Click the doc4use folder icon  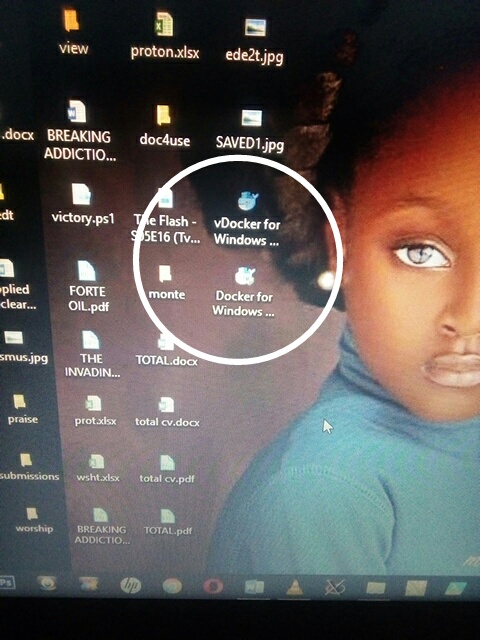pyautogui.click(x=164, y=126)
